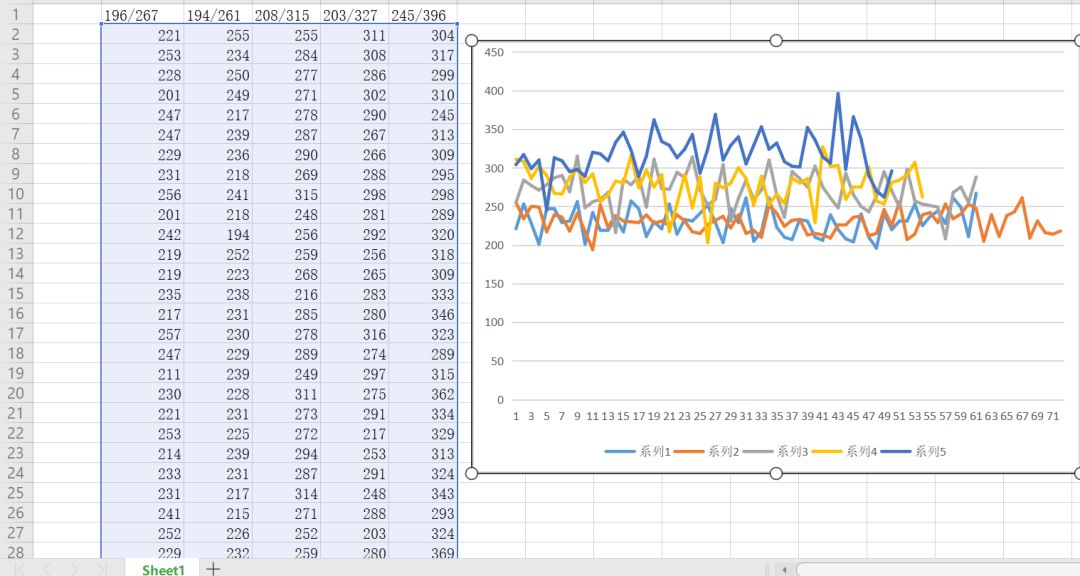Image resolution: width=1080 pixels, height=576 pixels.
Task: Grab the chart's top-center resize handle
Action: (776, 41)
